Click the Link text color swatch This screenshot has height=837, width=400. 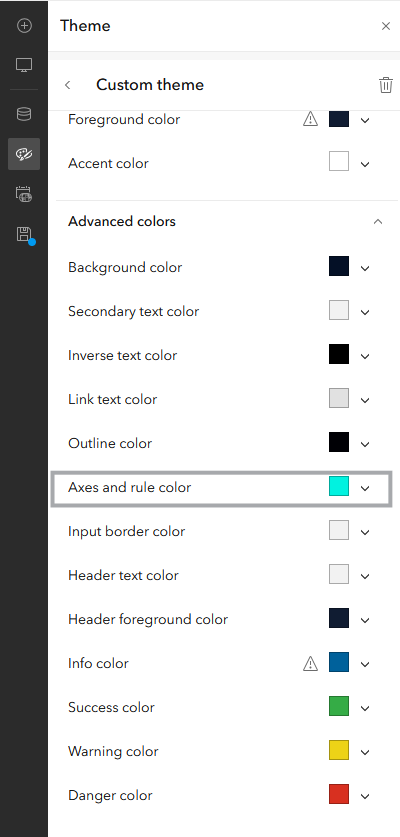point(339,398)
